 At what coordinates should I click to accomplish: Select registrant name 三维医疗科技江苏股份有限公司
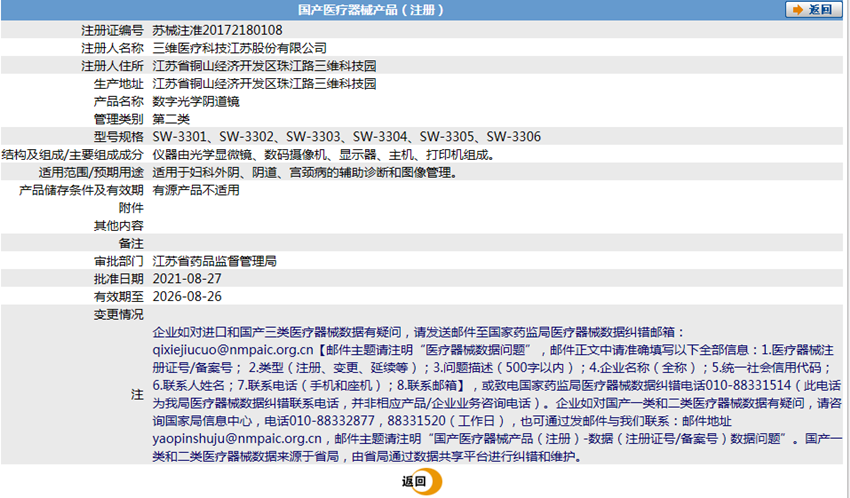(240, 48)
